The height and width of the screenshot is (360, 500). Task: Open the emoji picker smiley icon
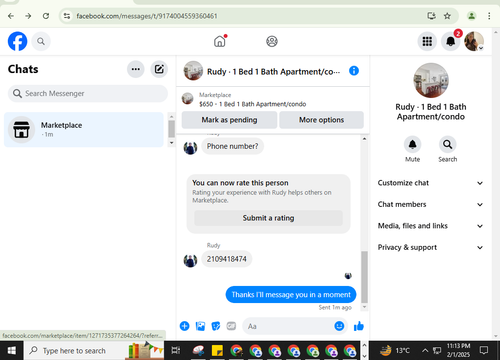point(339,326)
